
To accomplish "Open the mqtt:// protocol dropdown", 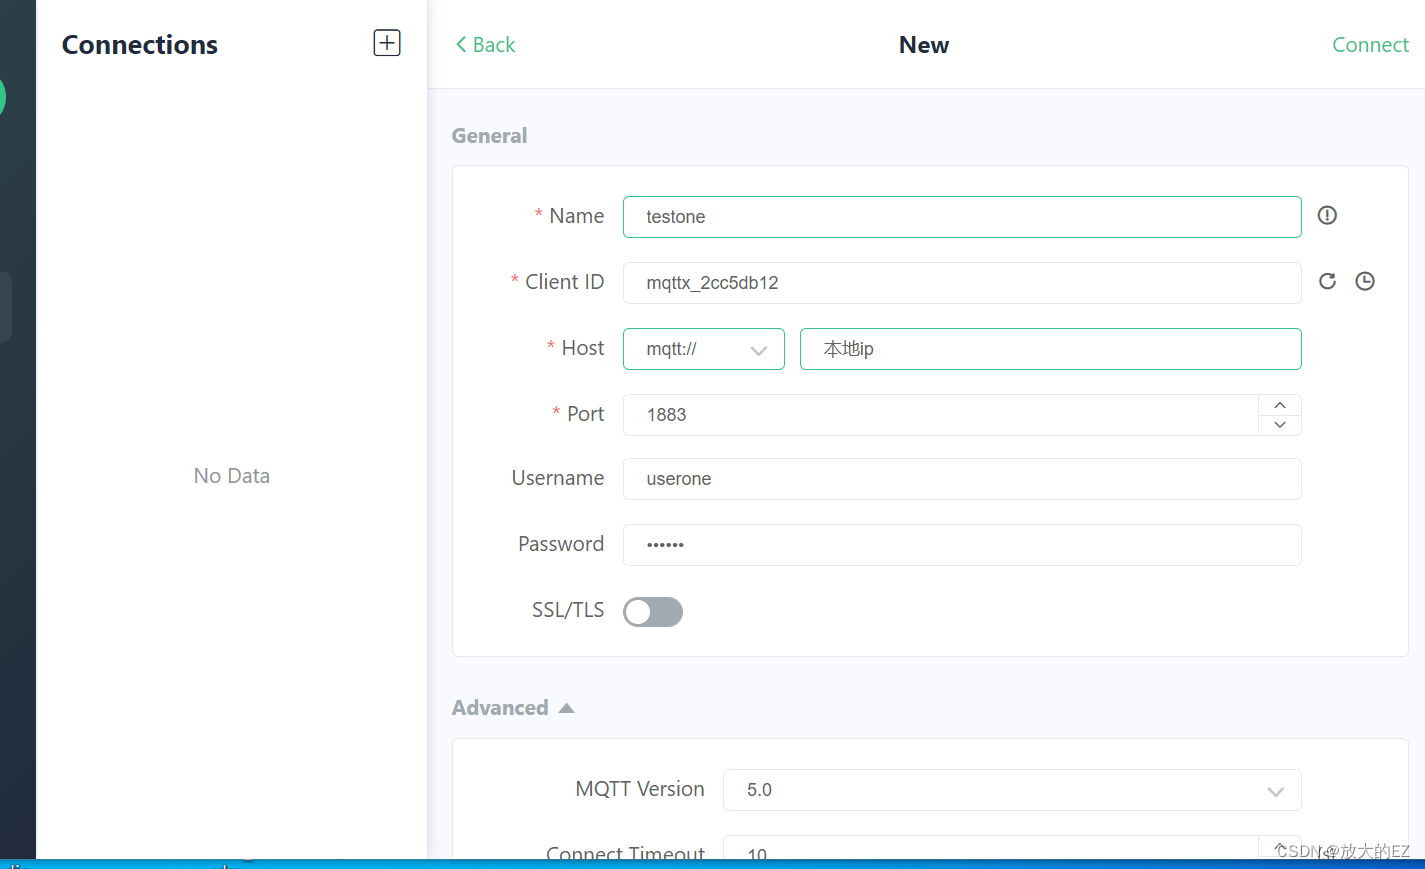I will click(703, 348).
